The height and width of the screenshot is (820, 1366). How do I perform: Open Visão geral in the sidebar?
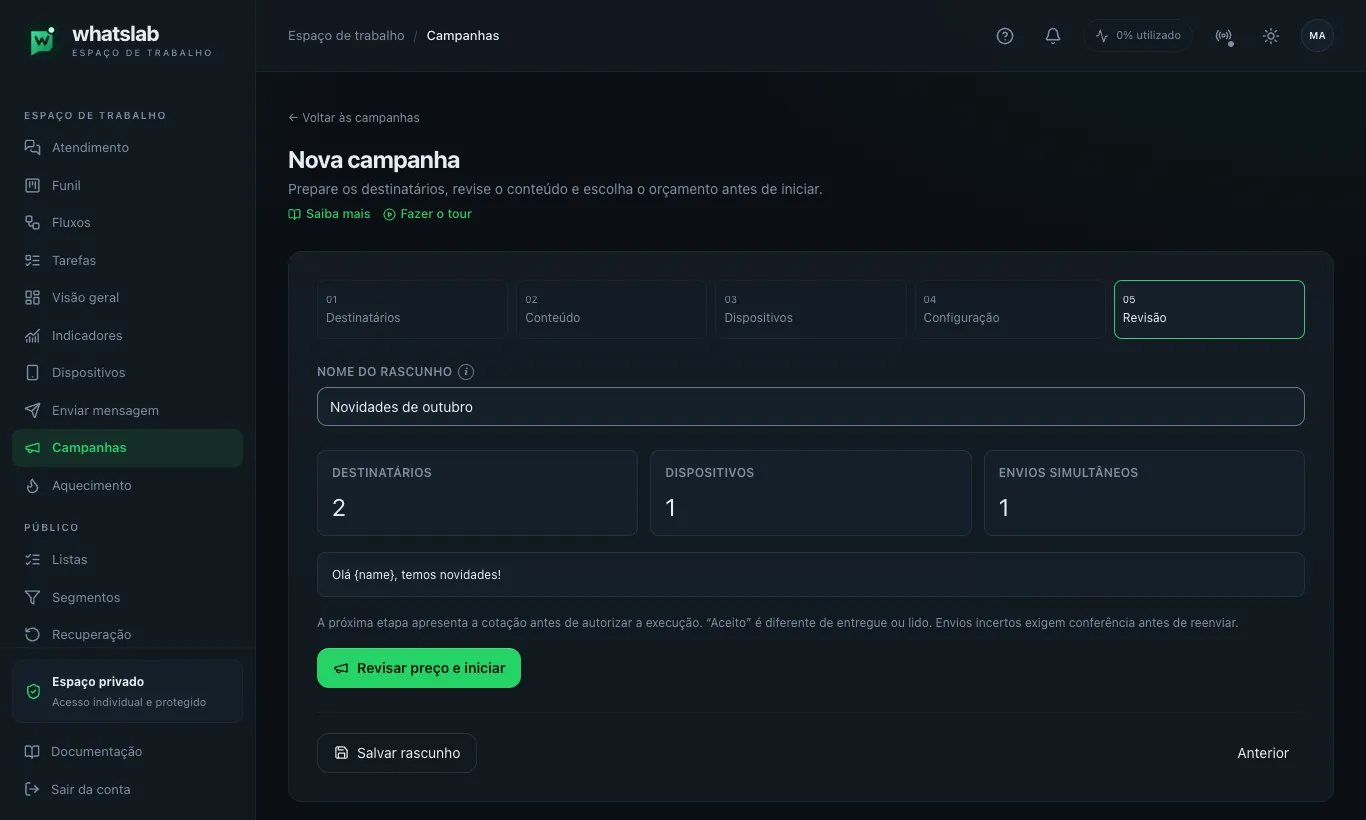(x=127, y=298)
